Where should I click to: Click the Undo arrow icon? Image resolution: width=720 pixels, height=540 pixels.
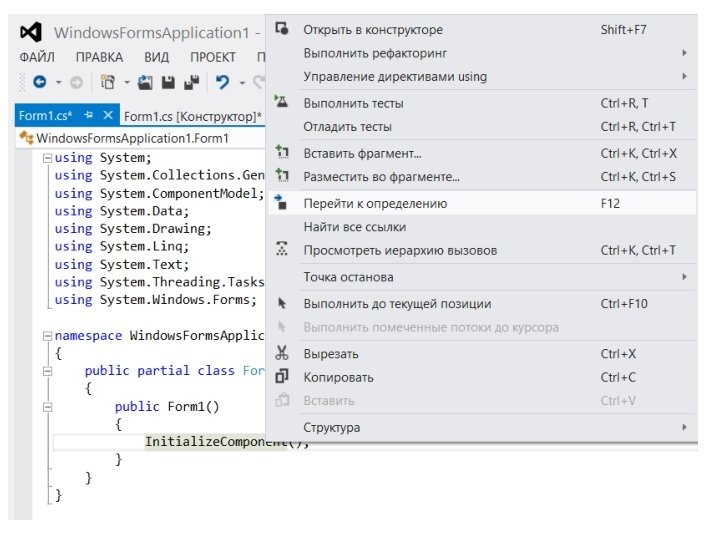[x=223, y=83]
